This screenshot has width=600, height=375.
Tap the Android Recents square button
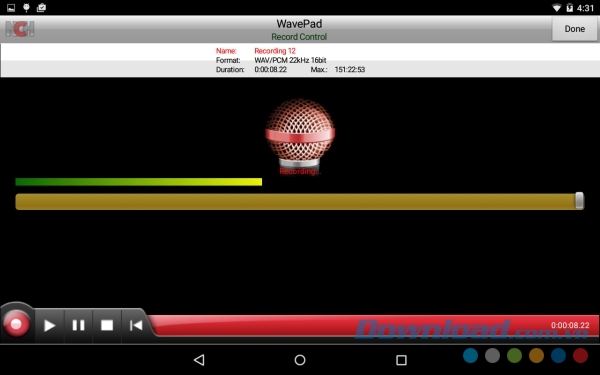[x=401, y=360]
